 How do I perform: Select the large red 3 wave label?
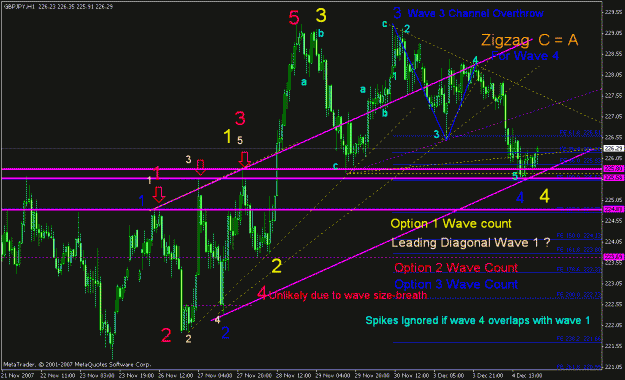(x=240, y=118)
